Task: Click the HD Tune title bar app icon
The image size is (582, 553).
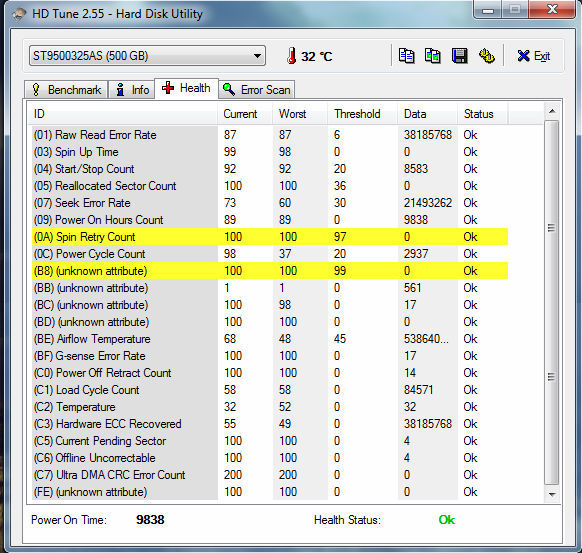Action: tap(19, 14)
